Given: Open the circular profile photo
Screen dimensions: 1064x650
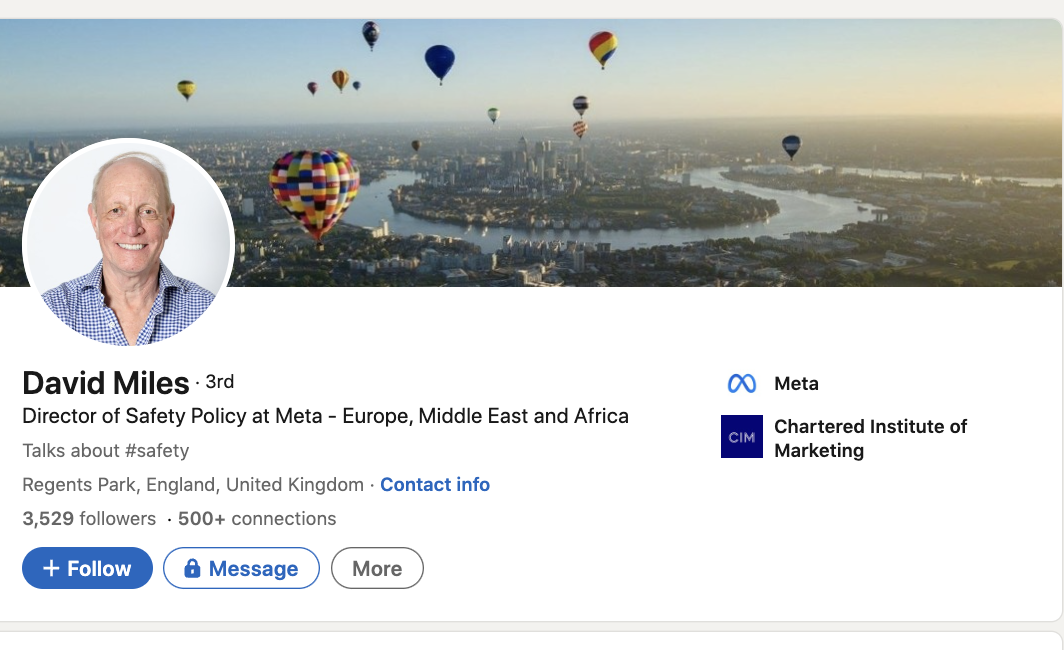Looking at the screenshot, I should point(128,243).
